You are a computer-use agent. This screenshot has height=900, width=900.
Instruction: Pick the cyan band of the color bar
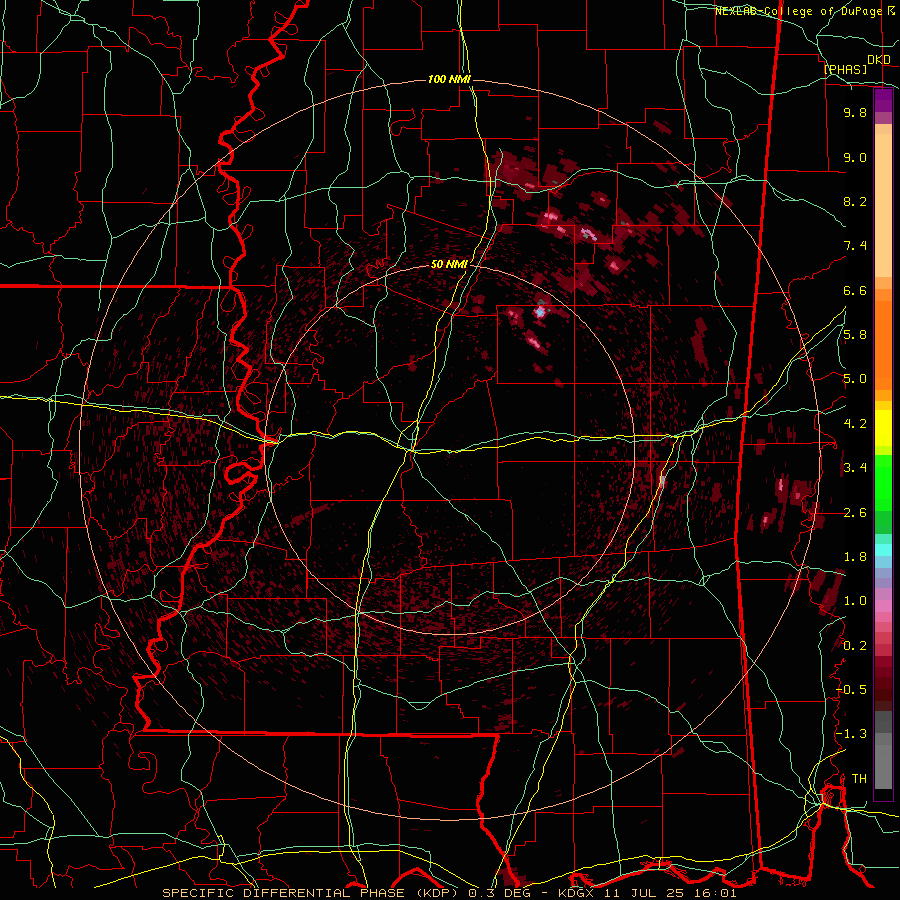[x=883, y=549]
